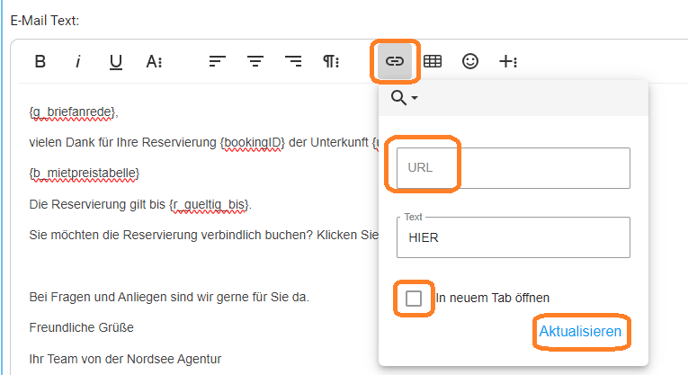Underline the selected text
Viewport: 688px width, 375px height.
(116, 61)
